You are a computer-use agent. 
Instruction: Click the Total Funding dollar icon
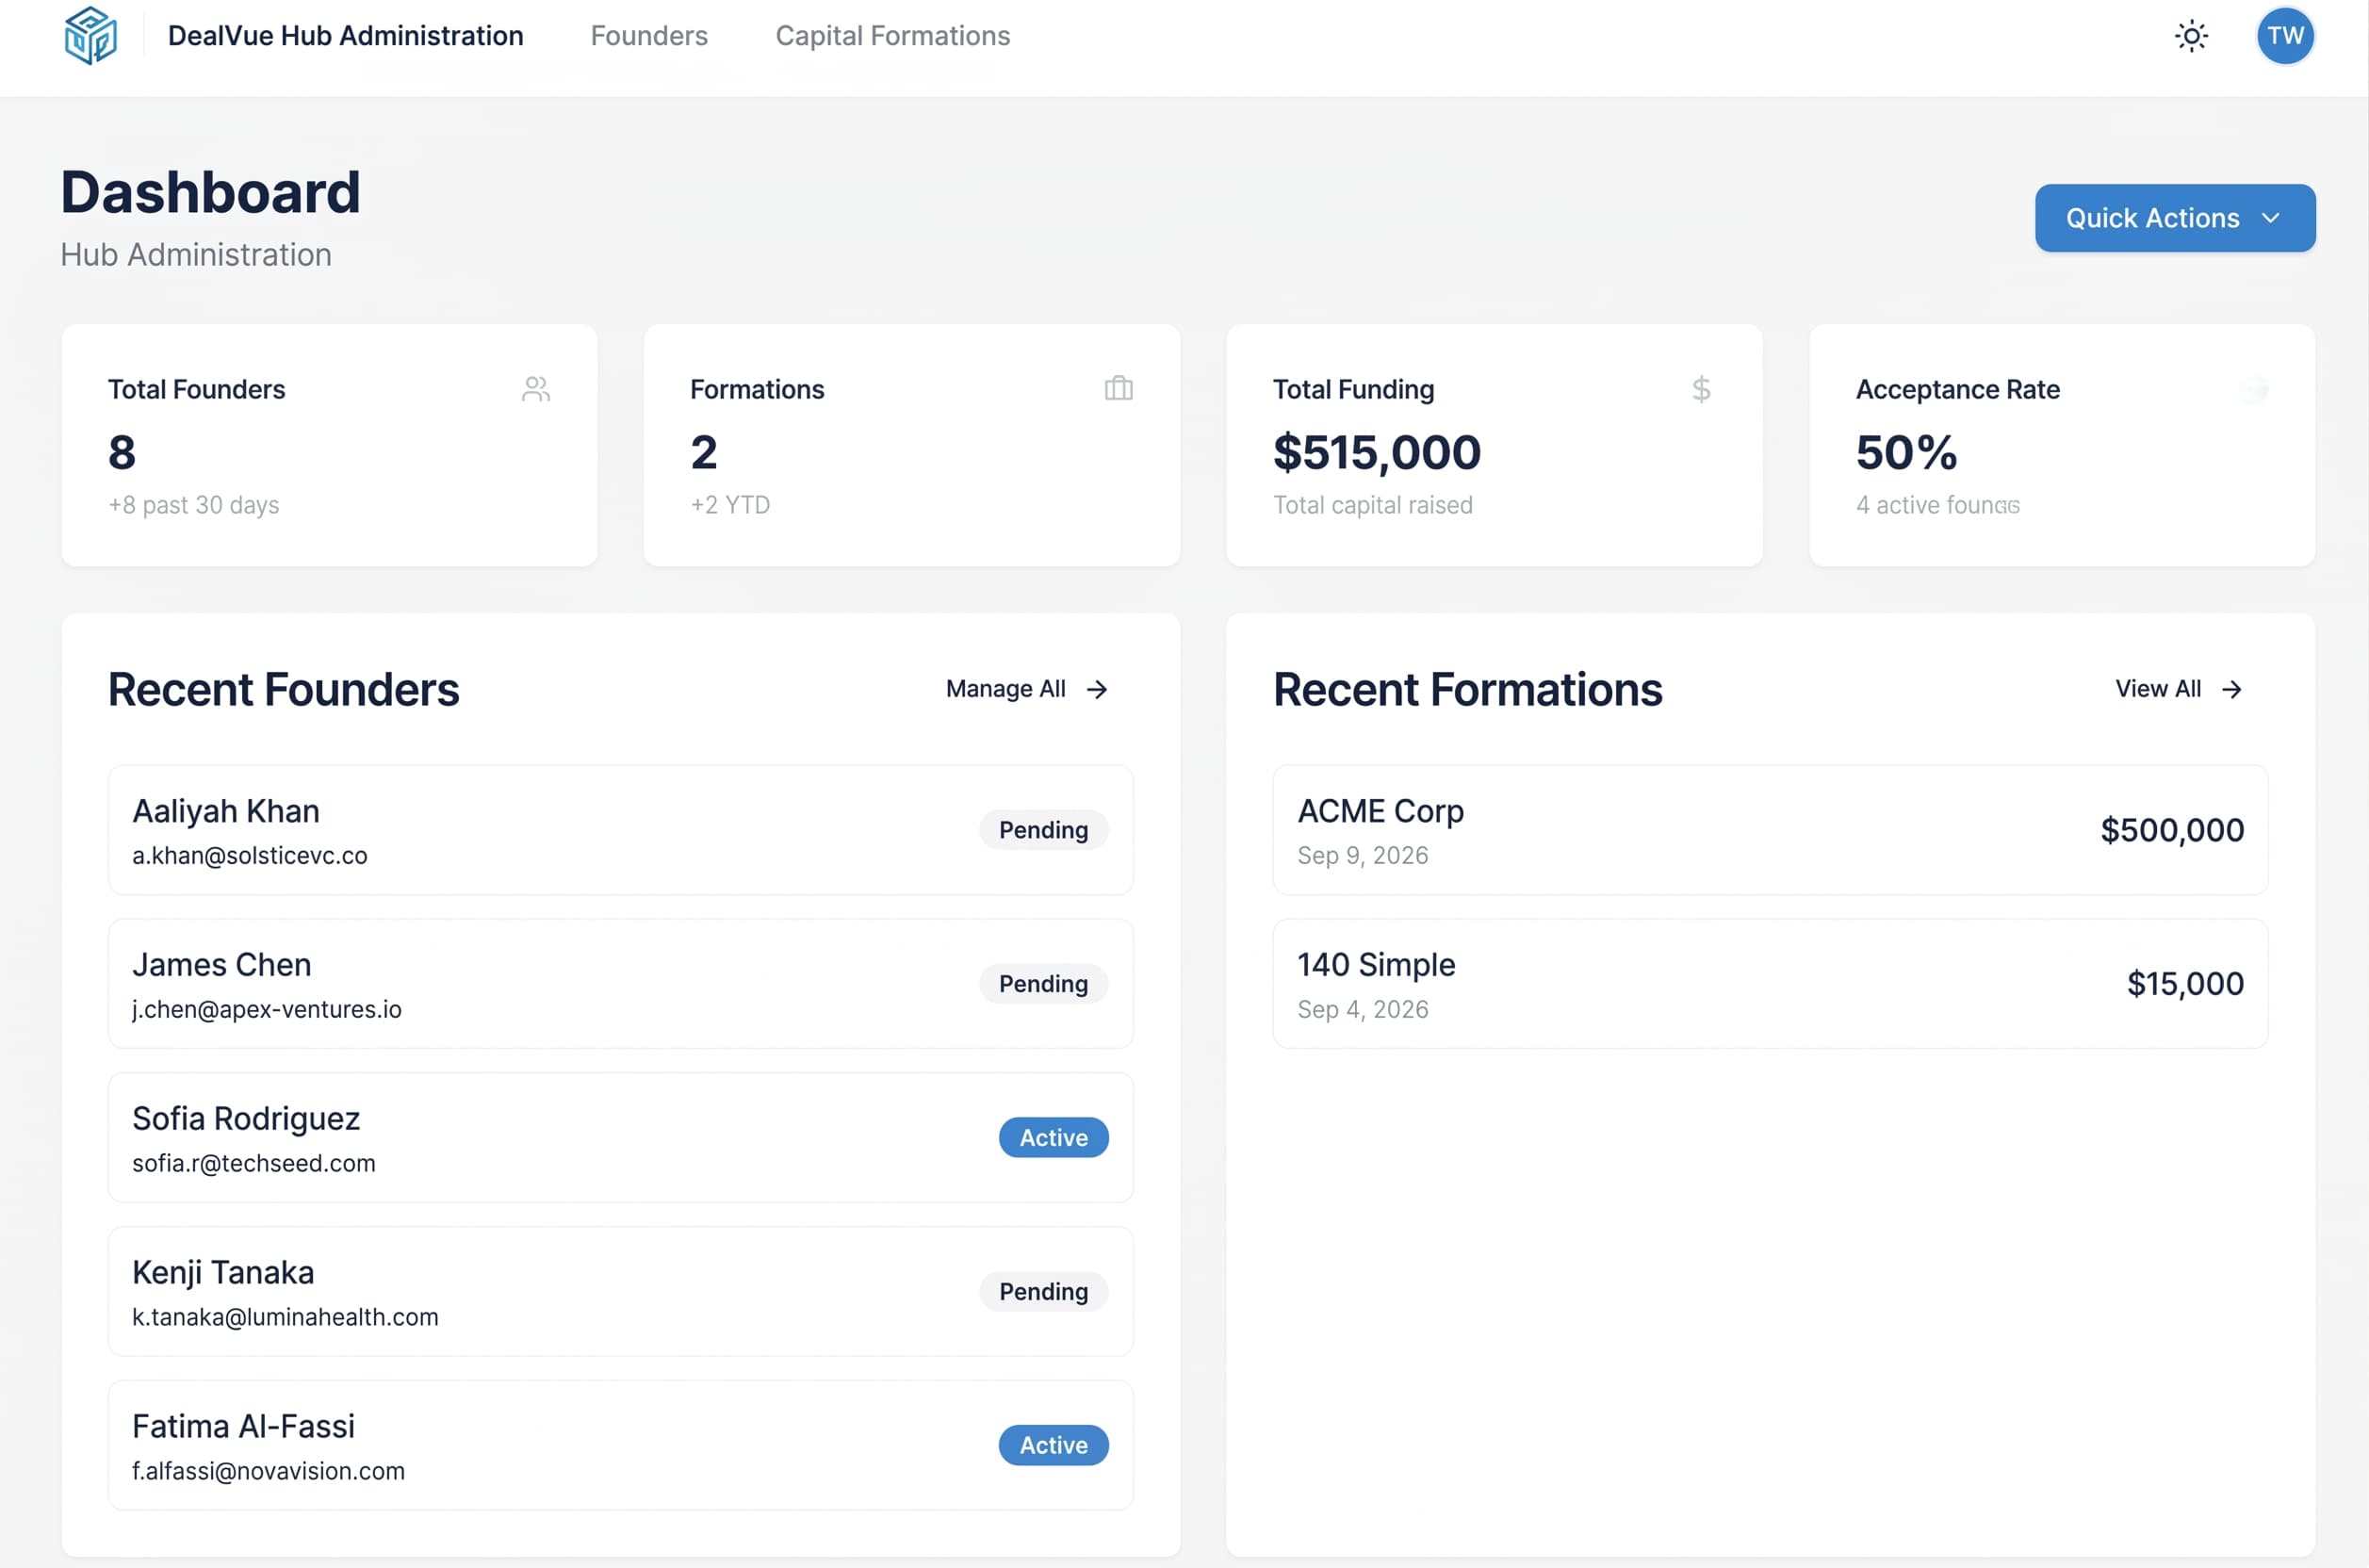(x=1701, y=389)
